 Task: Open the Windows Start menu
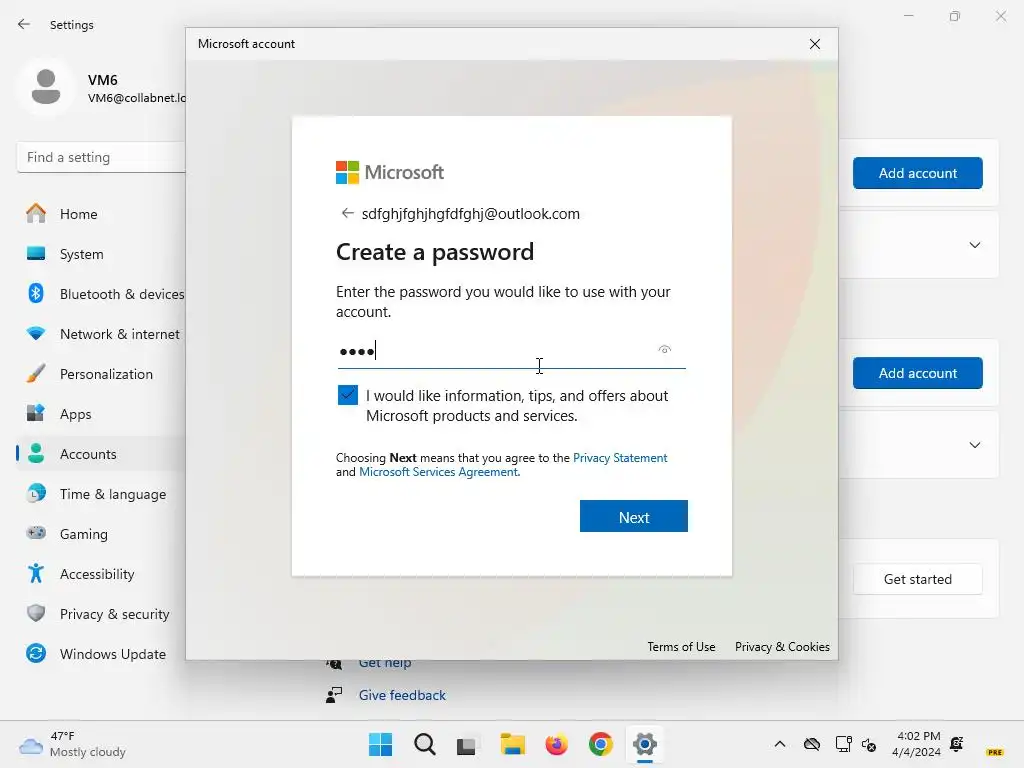(x=380, y=744)
